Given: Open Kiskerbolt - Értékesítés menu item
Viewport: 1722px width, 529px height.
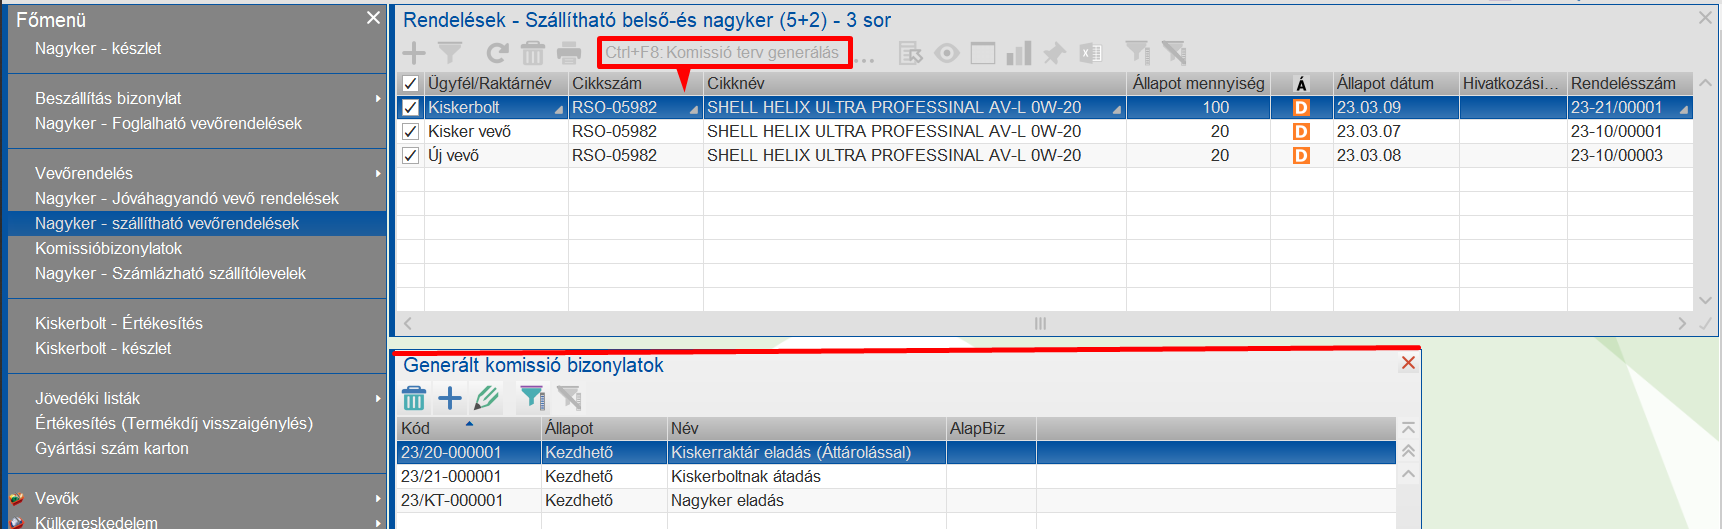Looking at the screenshot, I should 119,323.
